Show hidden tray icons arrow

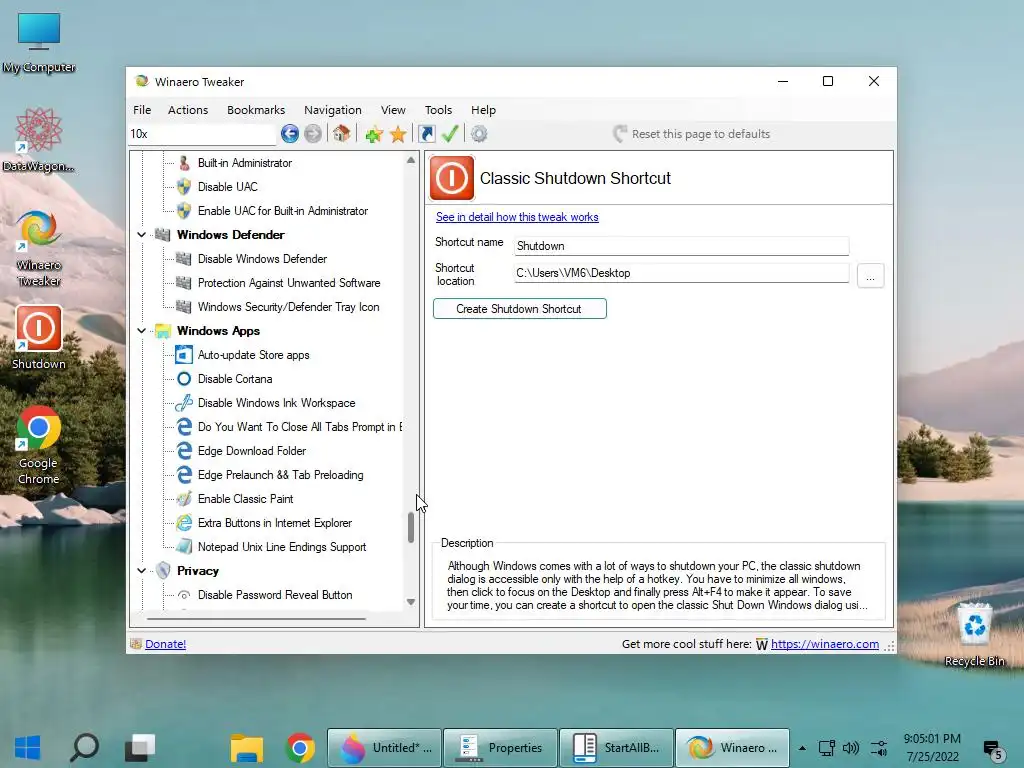(x=802, y=748)
